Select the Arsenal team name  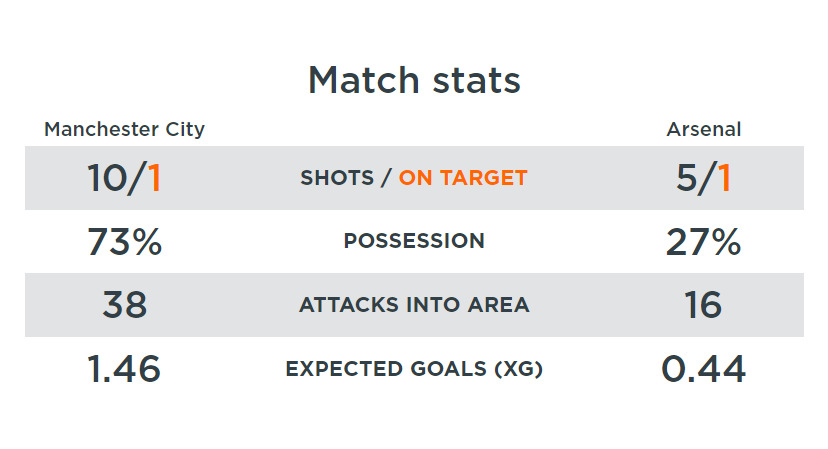coord(704,129)
